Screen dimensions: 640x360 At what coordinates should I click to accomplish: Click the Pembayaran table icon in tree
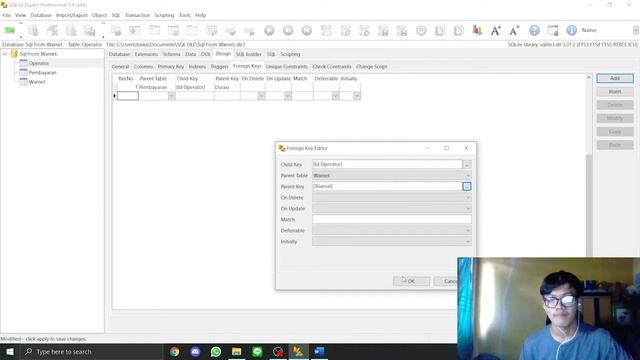pyautogui.click(x=23, y=72)
